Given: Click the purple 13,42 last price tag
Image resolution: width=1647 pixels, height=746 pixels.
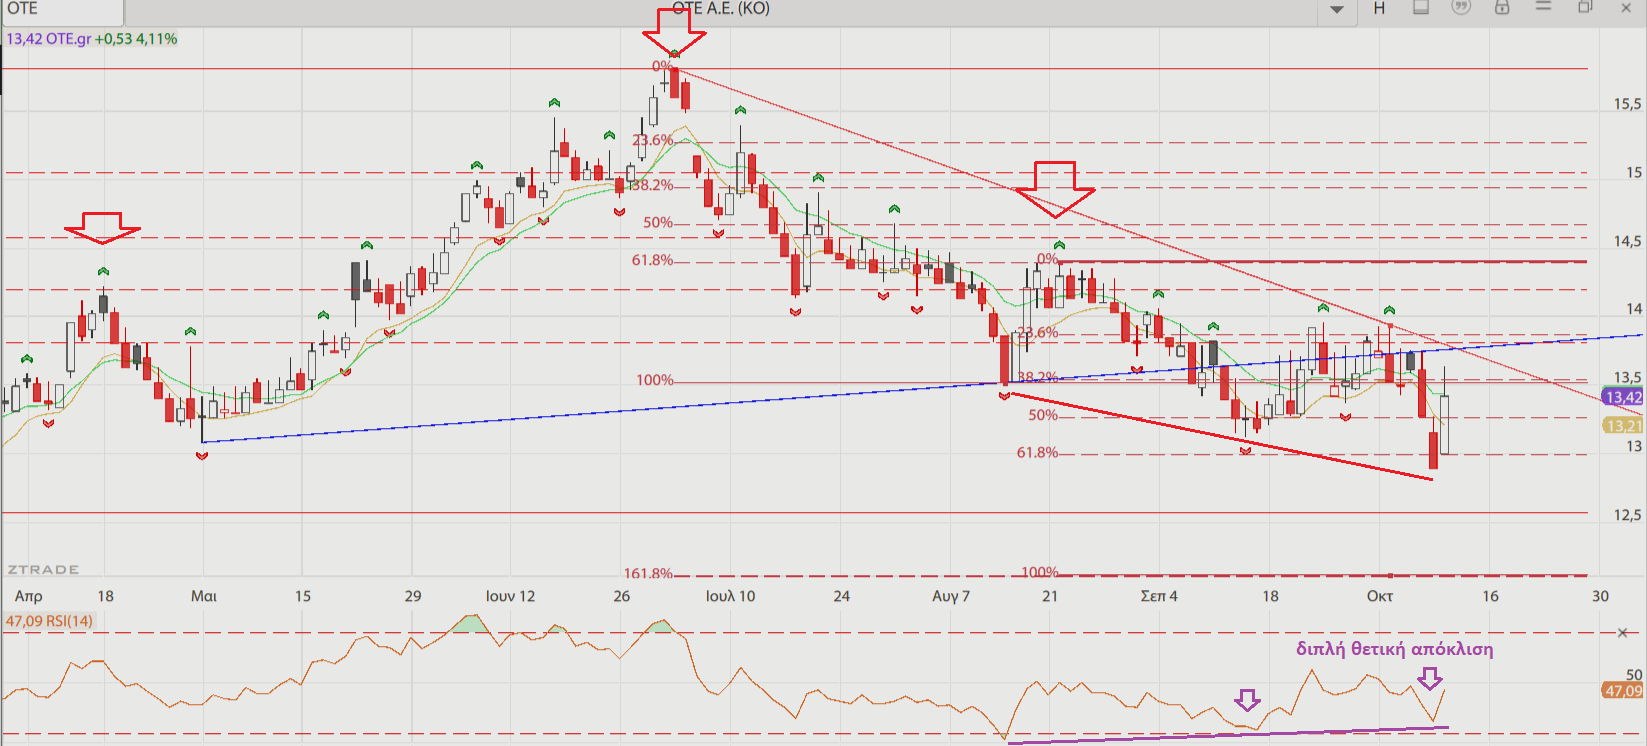Looking at the screenshot, I should click(x=1624, y=398).
